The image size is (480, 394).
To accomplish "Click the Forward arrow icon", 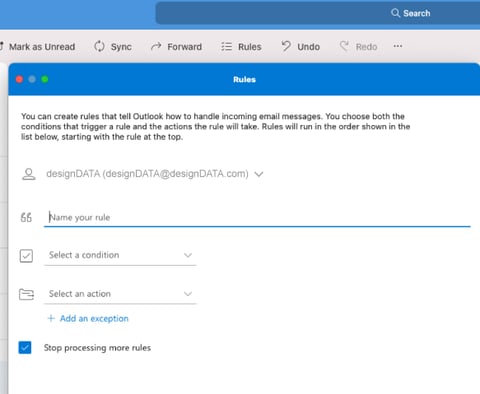I will pos(156,46).
